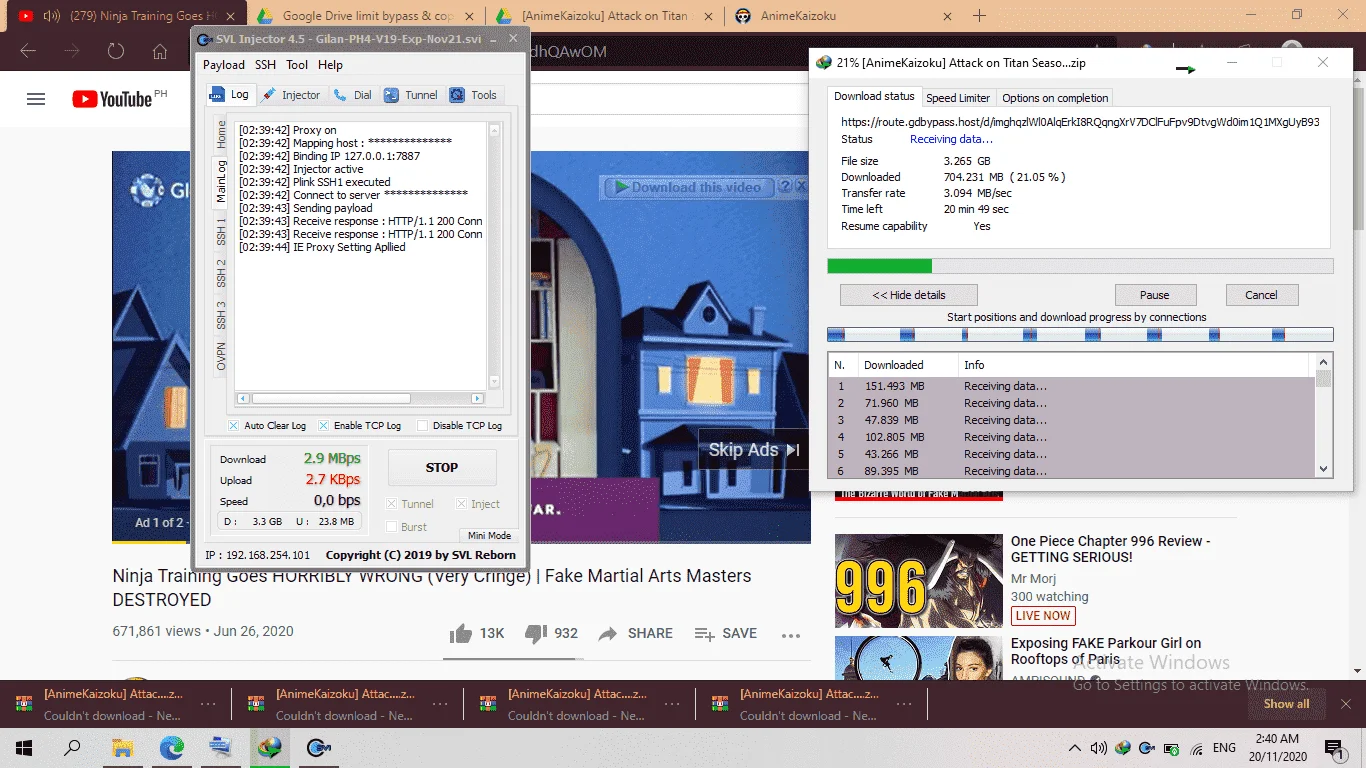Toggle the Tunnel checkbox beside STOP
This screenshot has width=1366, height=768.
click(392, 504)
